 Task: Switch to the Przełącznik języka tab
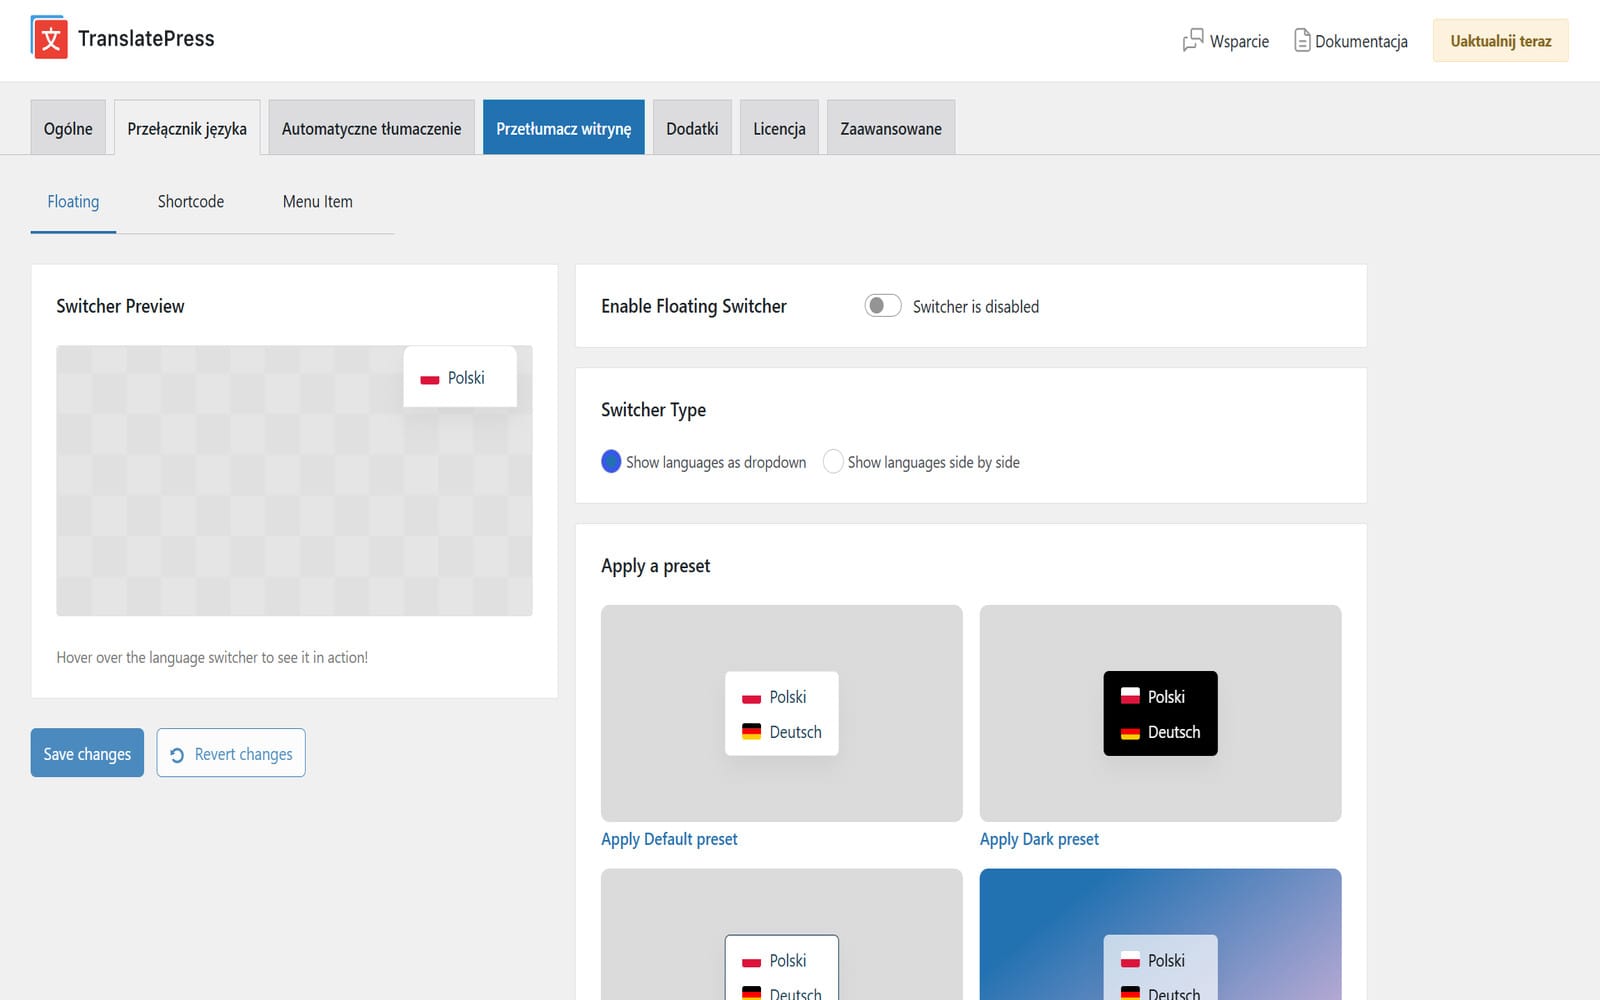[187, 128]
